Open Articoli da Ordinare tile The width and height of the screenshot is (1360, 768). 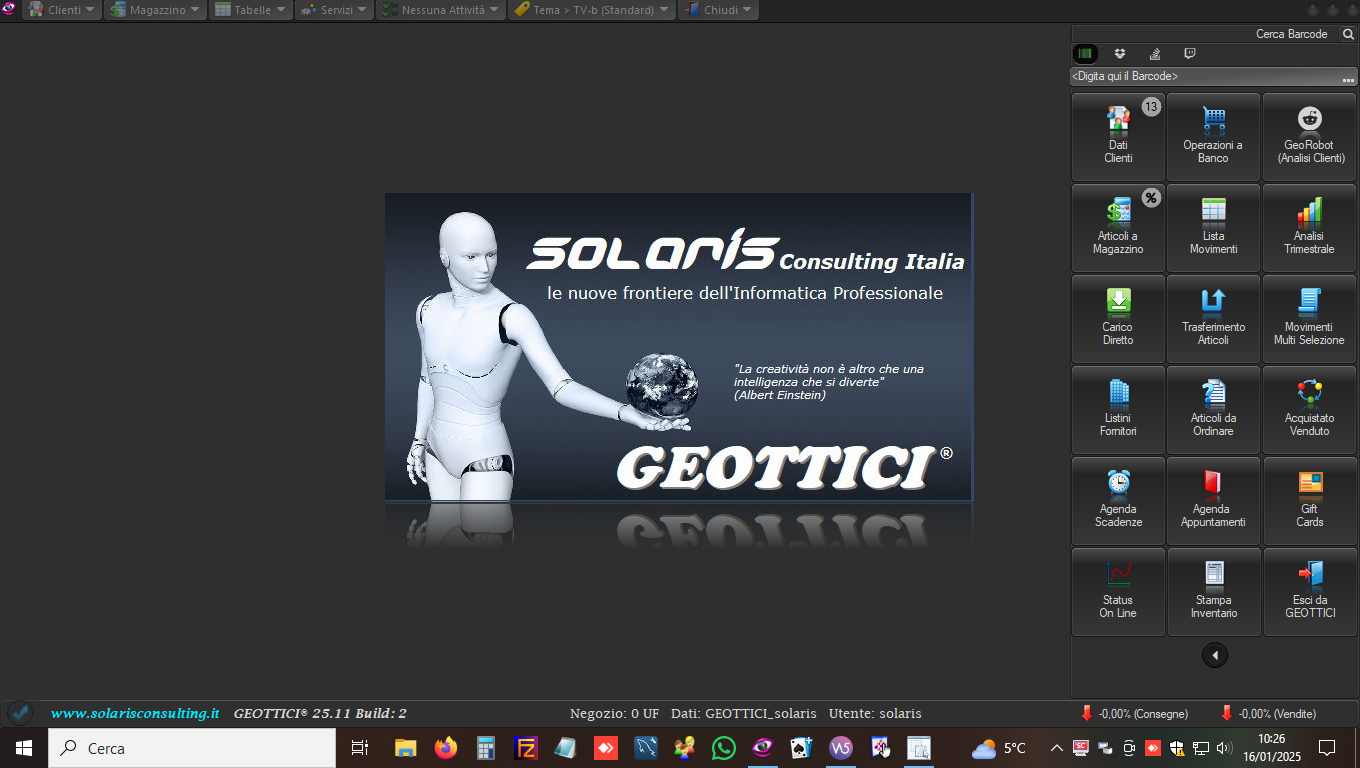tap(1213, 410)
